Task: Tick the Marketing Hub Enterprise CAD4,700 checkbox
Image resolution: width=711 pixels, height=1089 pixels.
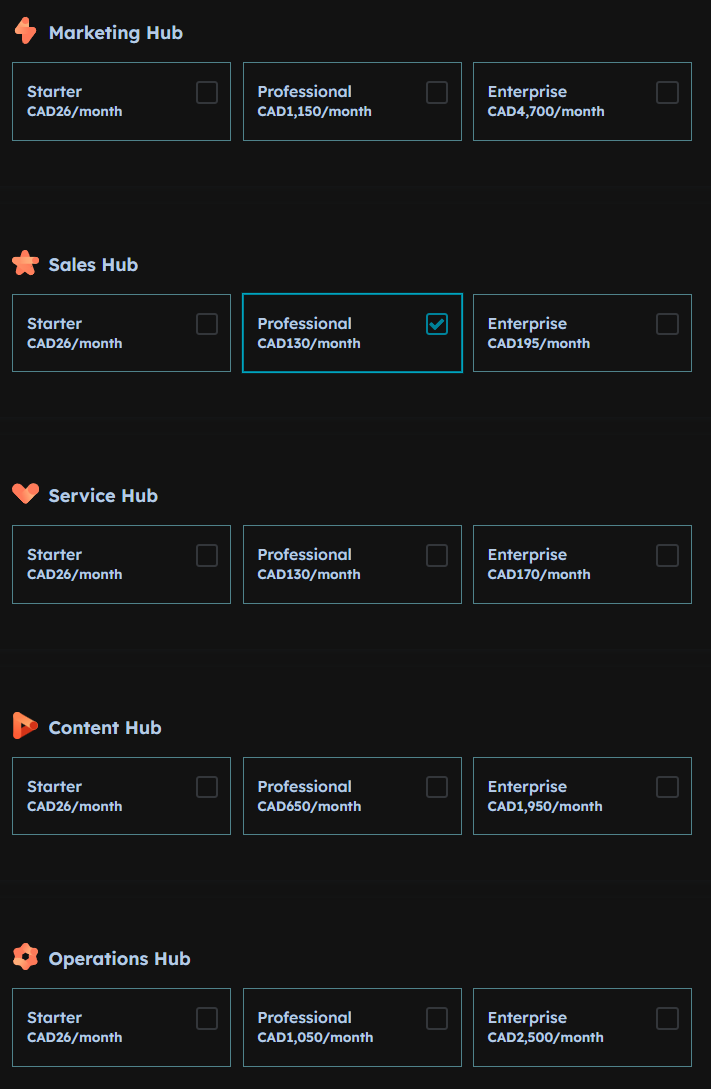Action: click(x=667, y=92)
